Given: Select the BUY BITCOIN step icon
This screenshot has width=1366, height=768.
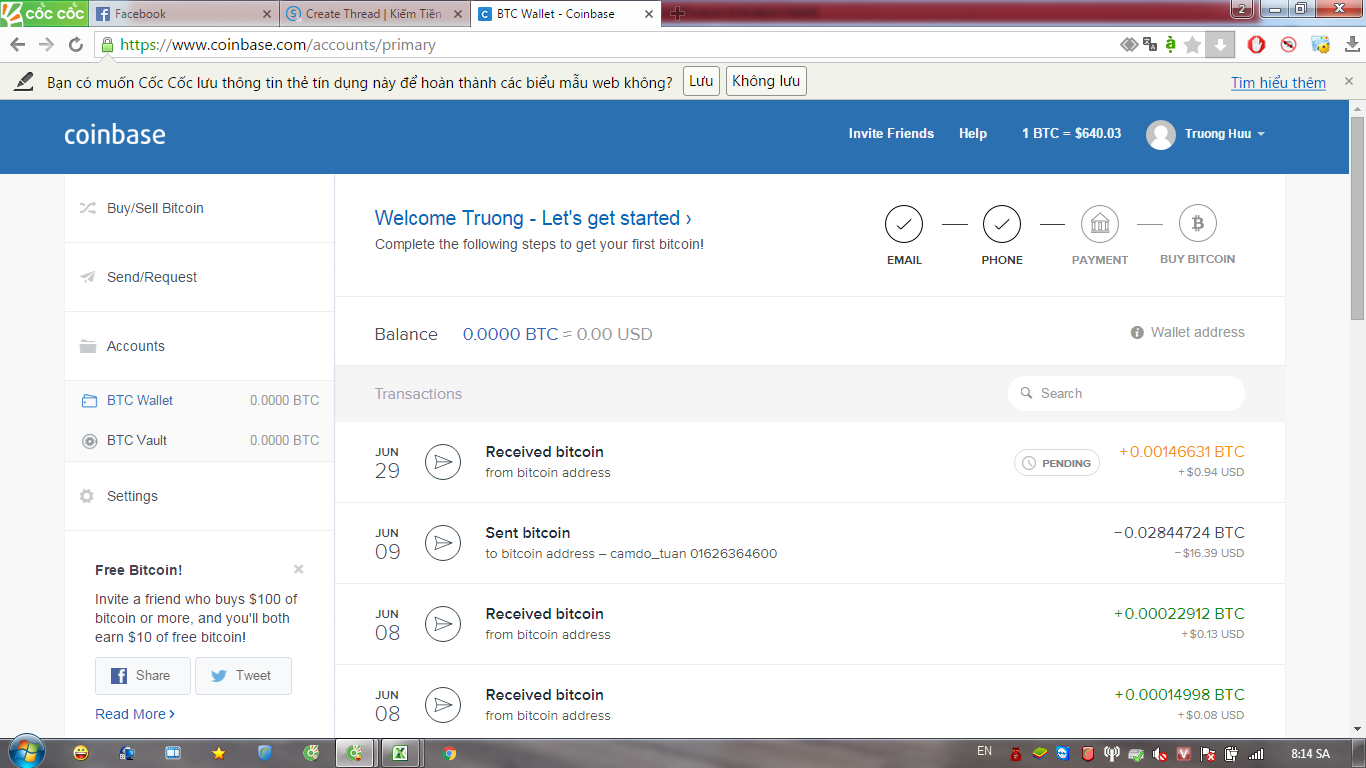Looking at the screenshot, I should (x=1198, y=224).
